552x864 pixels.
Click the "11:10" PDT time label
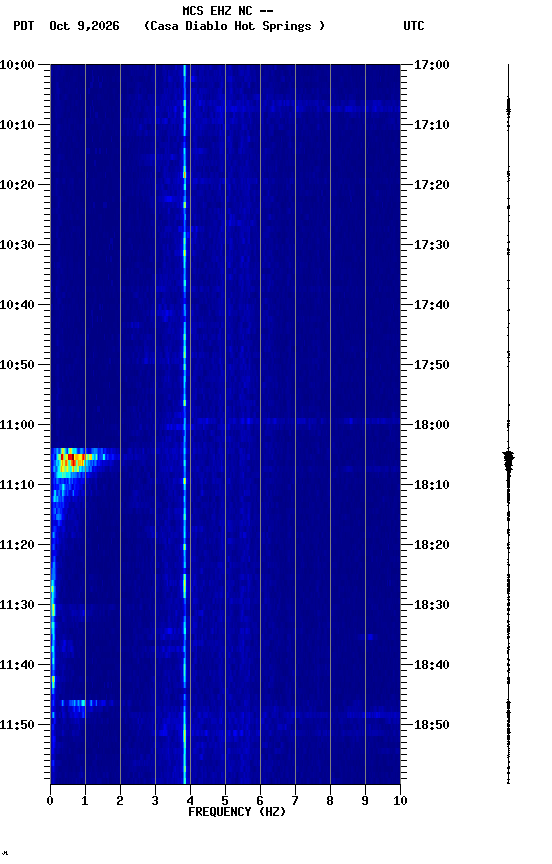17,485
